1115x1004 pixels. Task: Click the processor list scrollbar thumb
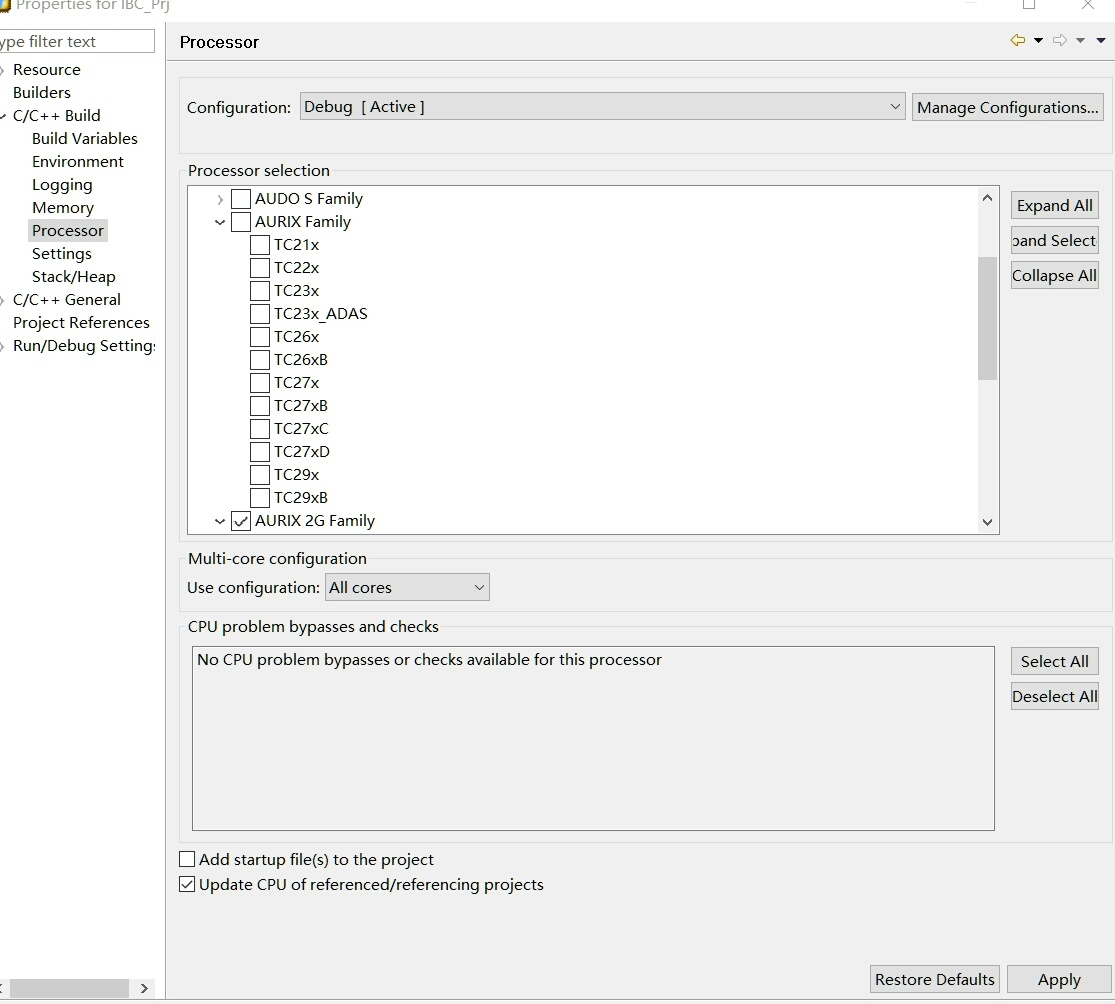pyautogui.click(x=987, y=318)
